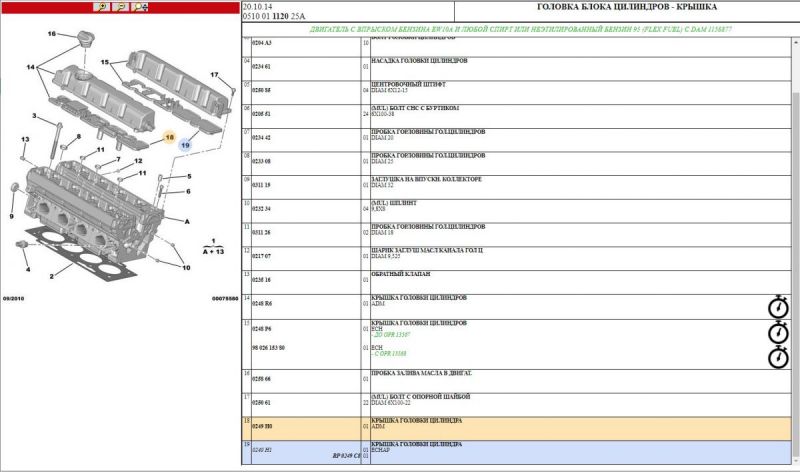Click callout 16 oil filler cap label

tap(52, 34)
